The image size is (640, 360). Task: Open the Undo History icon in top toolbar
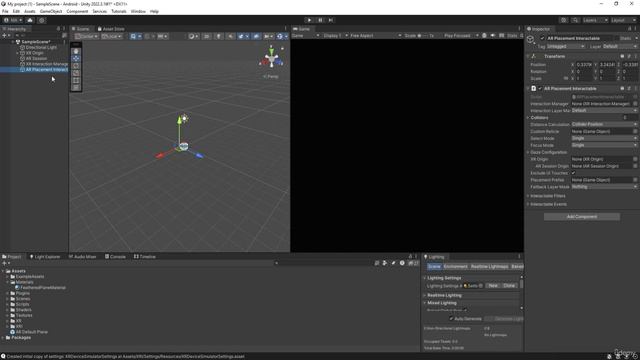564,20
